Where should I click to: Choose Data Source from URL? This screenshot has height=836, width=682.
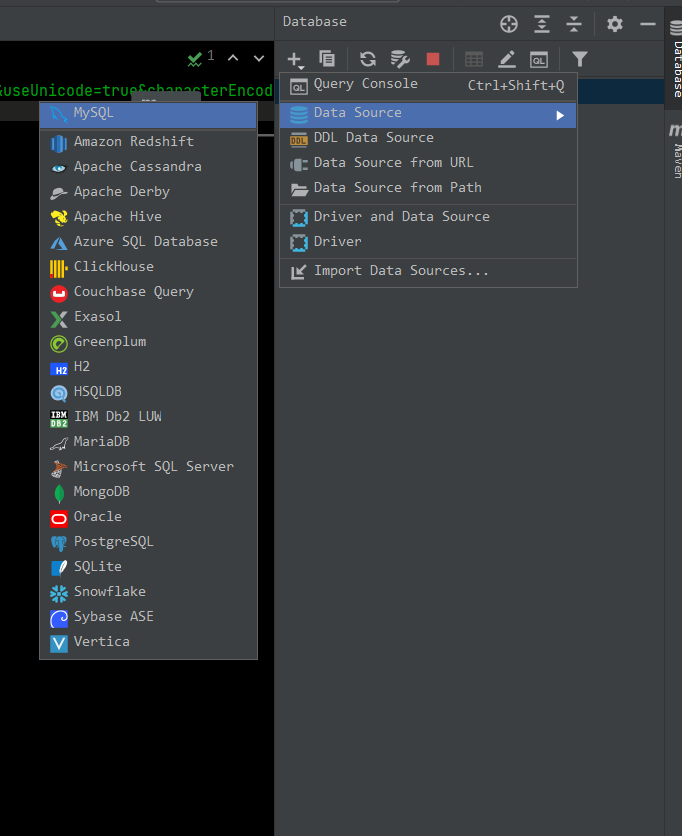(x=428, y=163)
